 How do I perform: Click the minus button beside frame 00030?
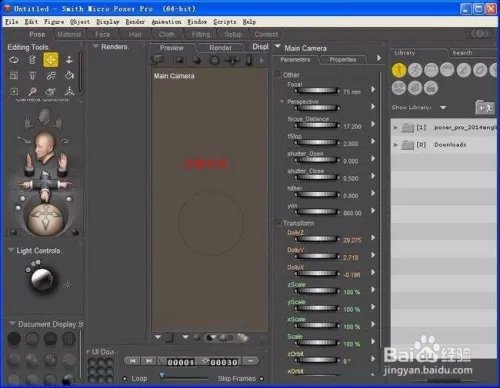click(251, 361)
